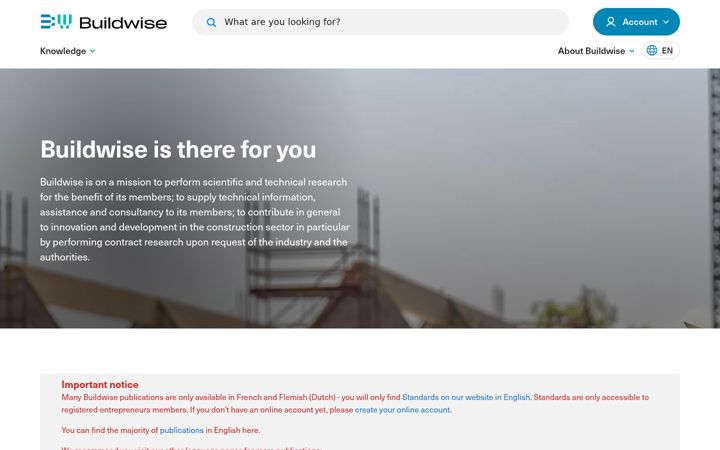This screenshot has width=720, height=450.
Task: Open 'Standards on our website in English' link
Action: coord(466,397)
